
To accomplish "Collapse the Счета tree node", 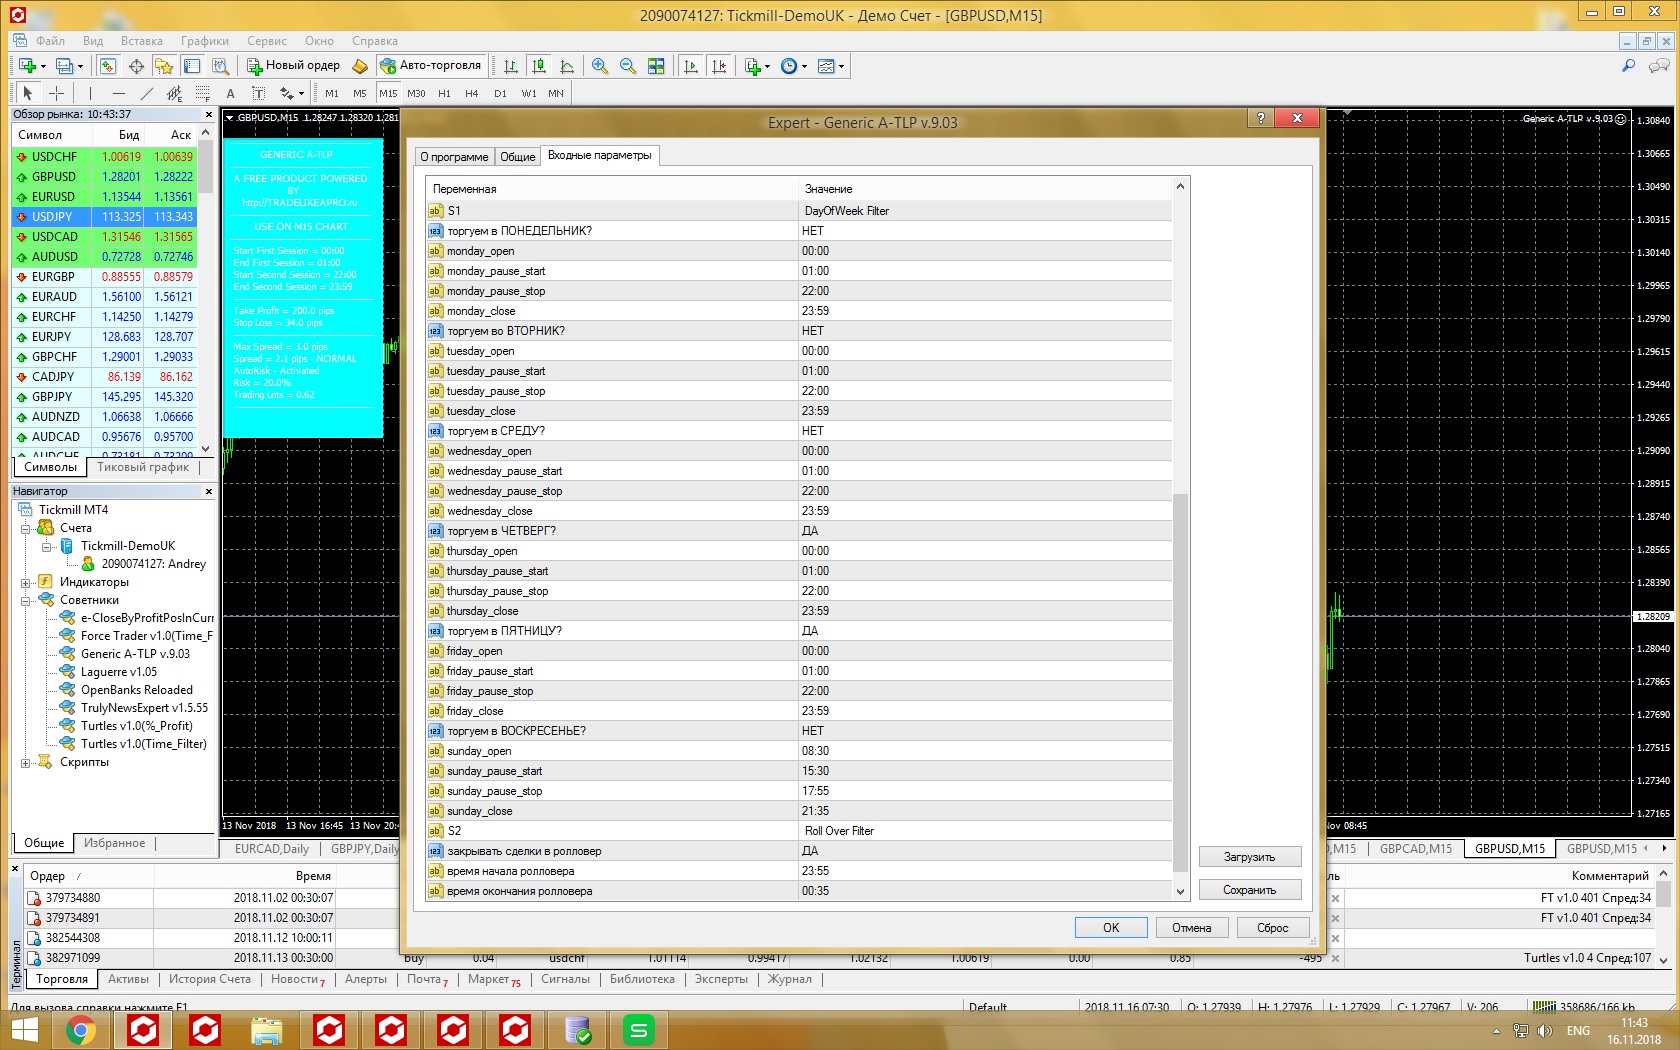I will point(26,528).
